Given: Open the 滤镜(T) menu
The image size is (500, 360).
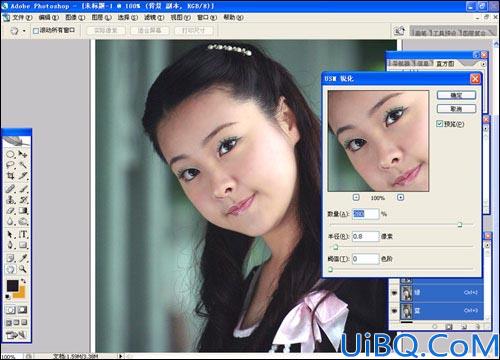Looking at the screenshot, I should tap(154, 17).
